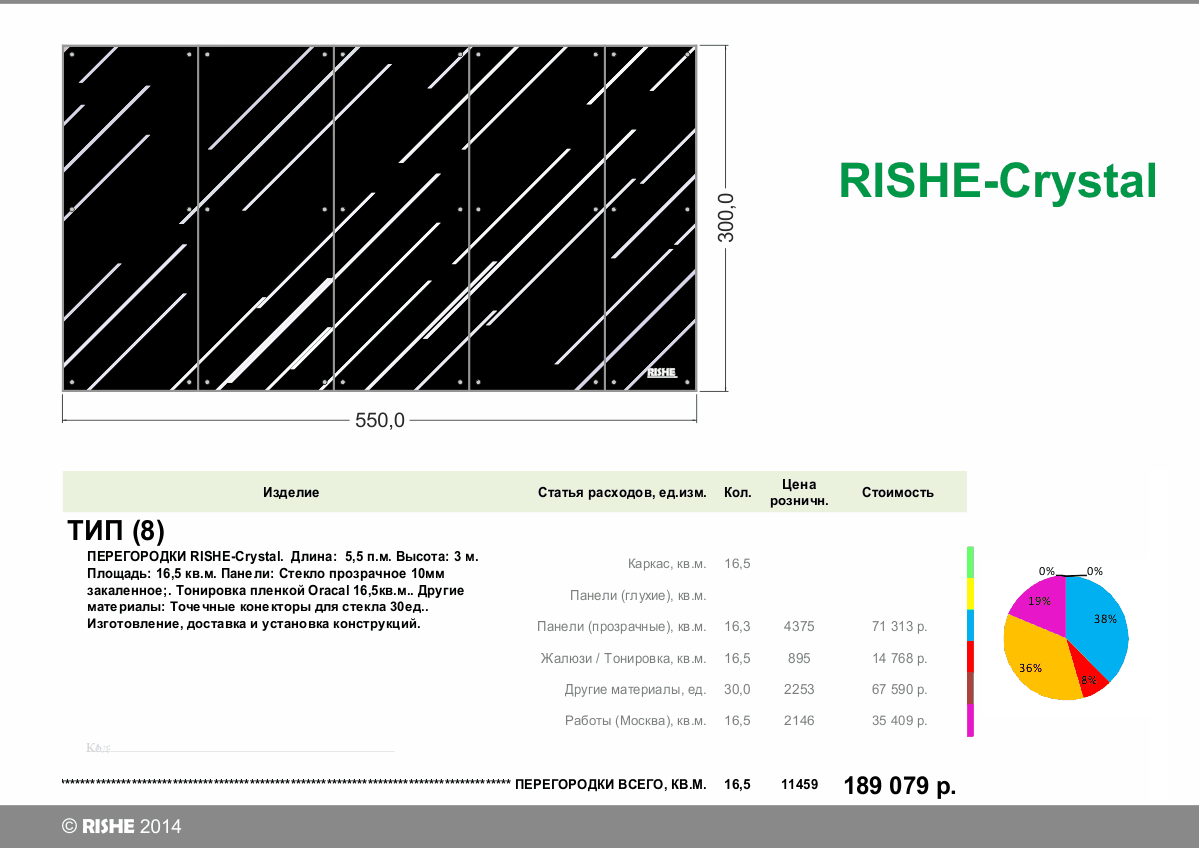
Task: Click the RISHE logo on glass panel
Action: [661, 372]
